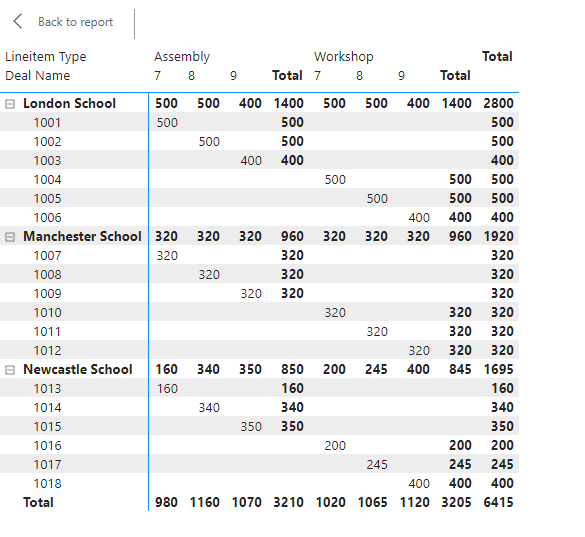Click the Deal Name header label

coord(38,76)
